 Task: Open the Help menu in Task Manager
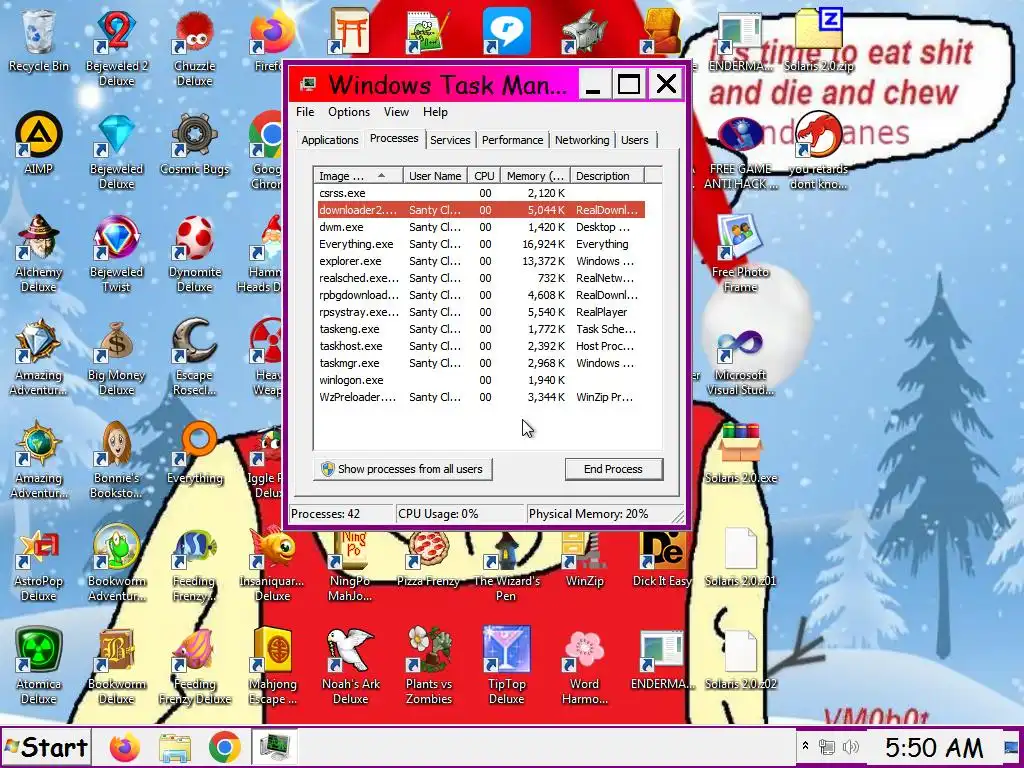[435, 112]
